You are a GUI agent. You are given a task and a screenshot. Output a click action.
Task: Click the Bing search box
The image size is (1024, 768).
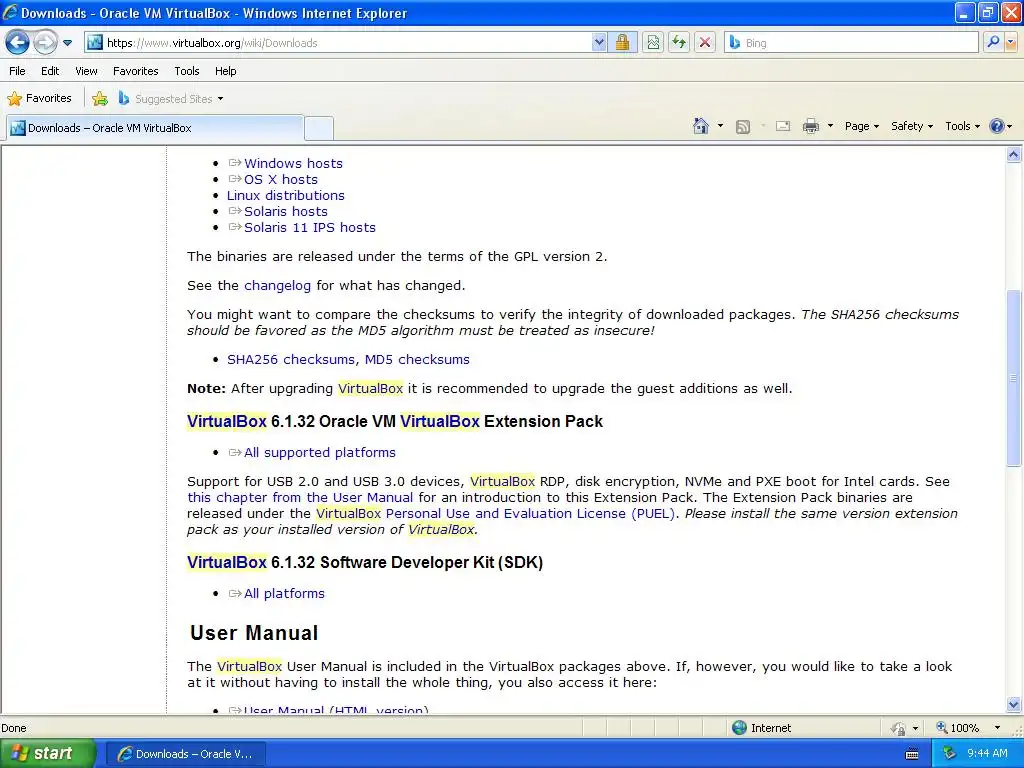pos(851,43)
